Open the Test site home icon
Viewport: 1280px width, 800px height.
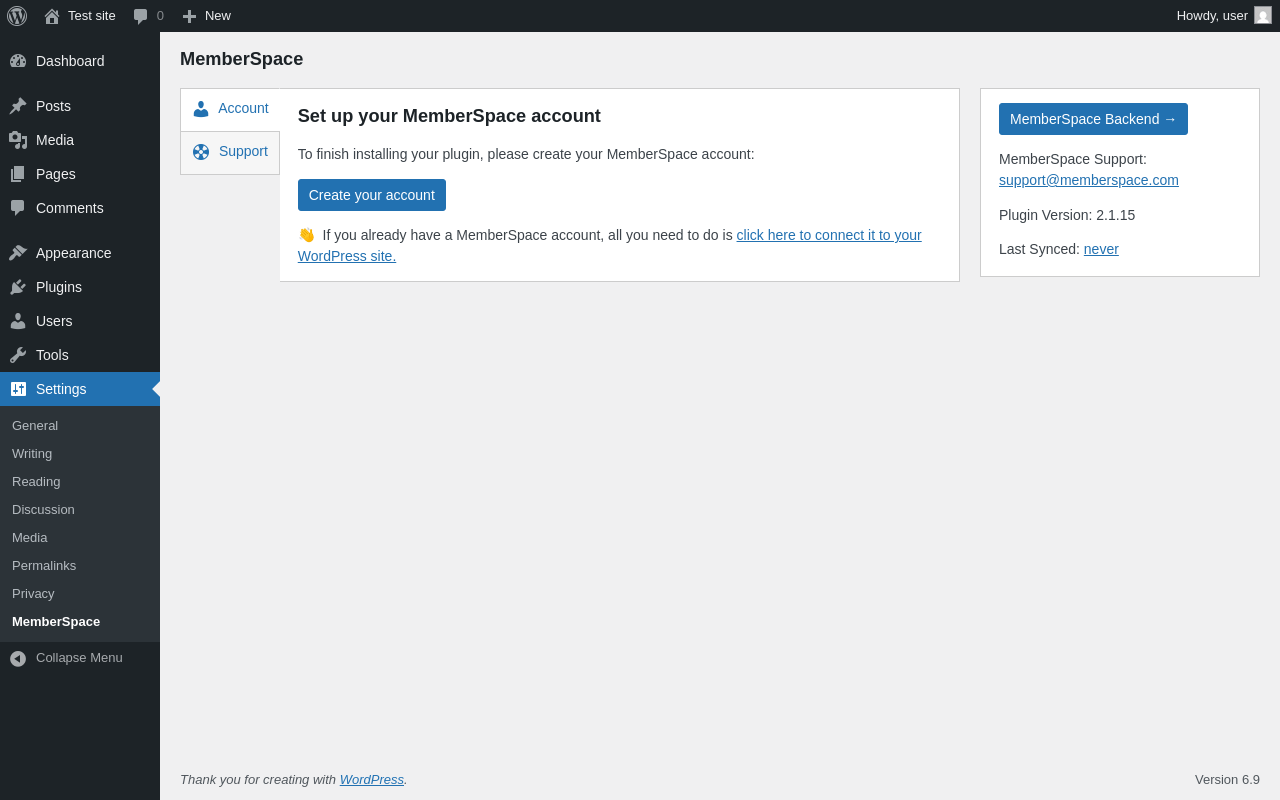pos(52,16)
